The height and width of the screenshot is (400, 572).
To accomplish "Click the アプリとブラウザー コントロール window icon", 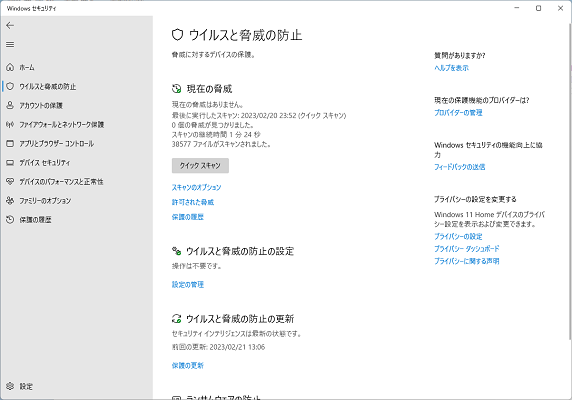I will pos(10,143).
